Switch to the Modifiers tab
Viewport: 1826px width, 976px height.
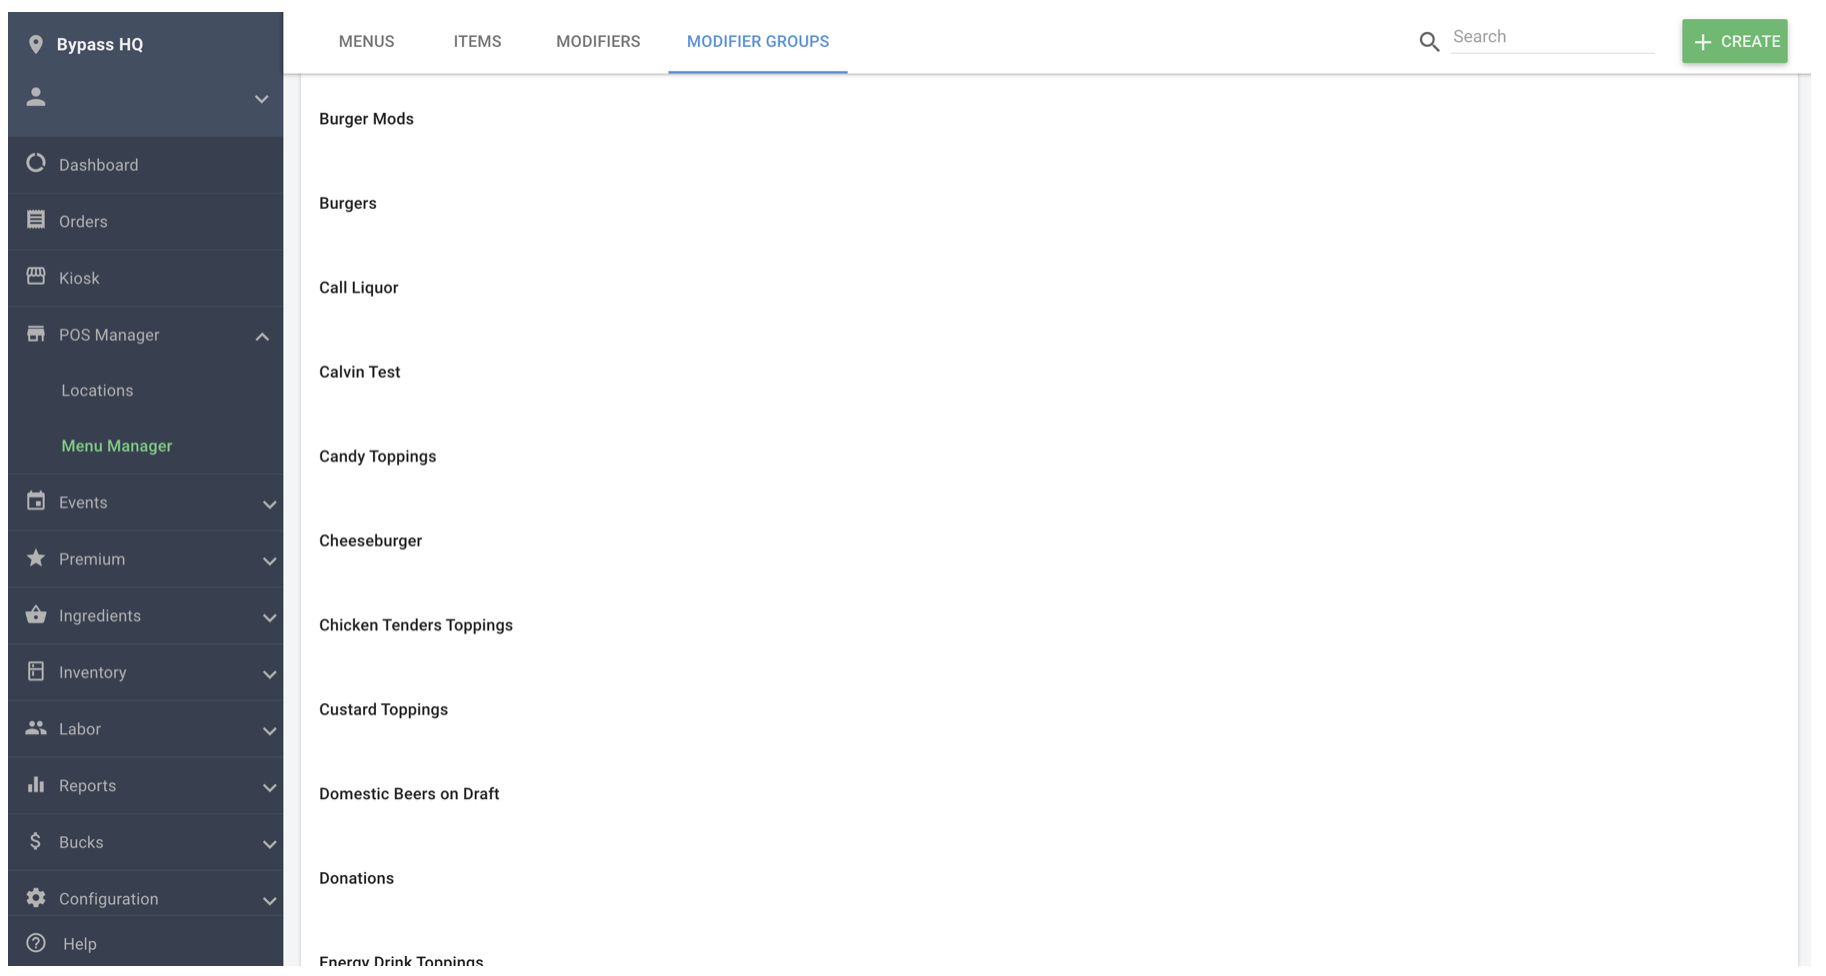[x=598, y=41]
